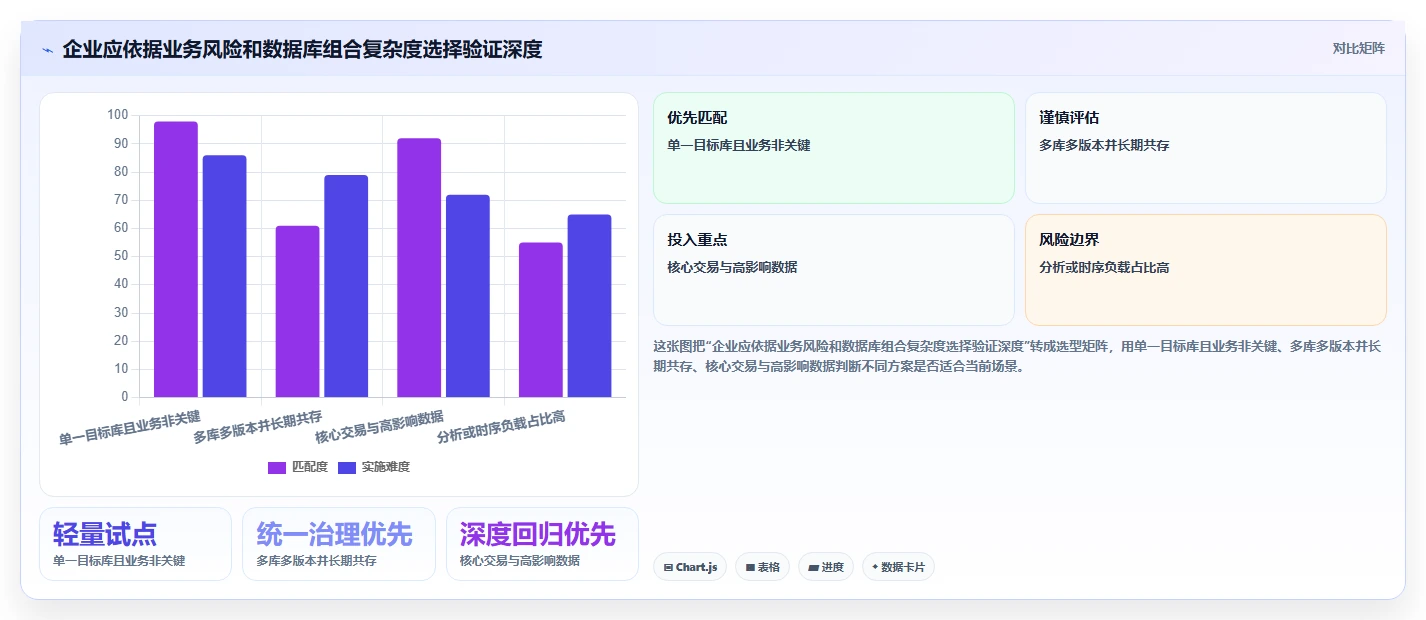Click subtitle 核心交易与高影响数据 in 投入重点 card
Image resolution: width=1426 pixels, height=620 pixels.
point(732,267)
